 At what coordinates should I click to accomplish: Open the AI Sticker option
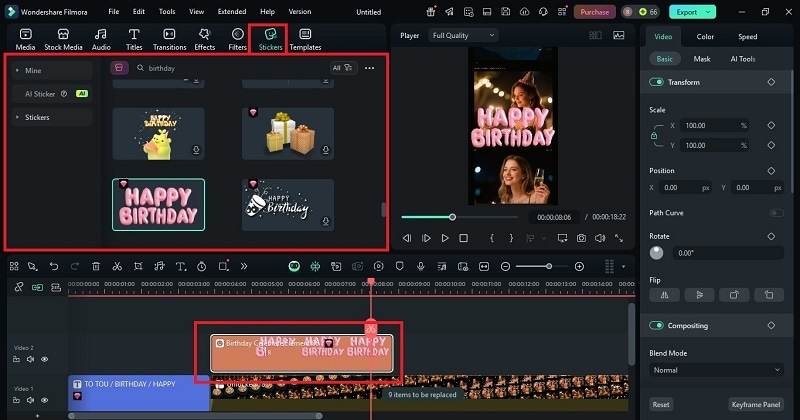(x=52, y=94)
